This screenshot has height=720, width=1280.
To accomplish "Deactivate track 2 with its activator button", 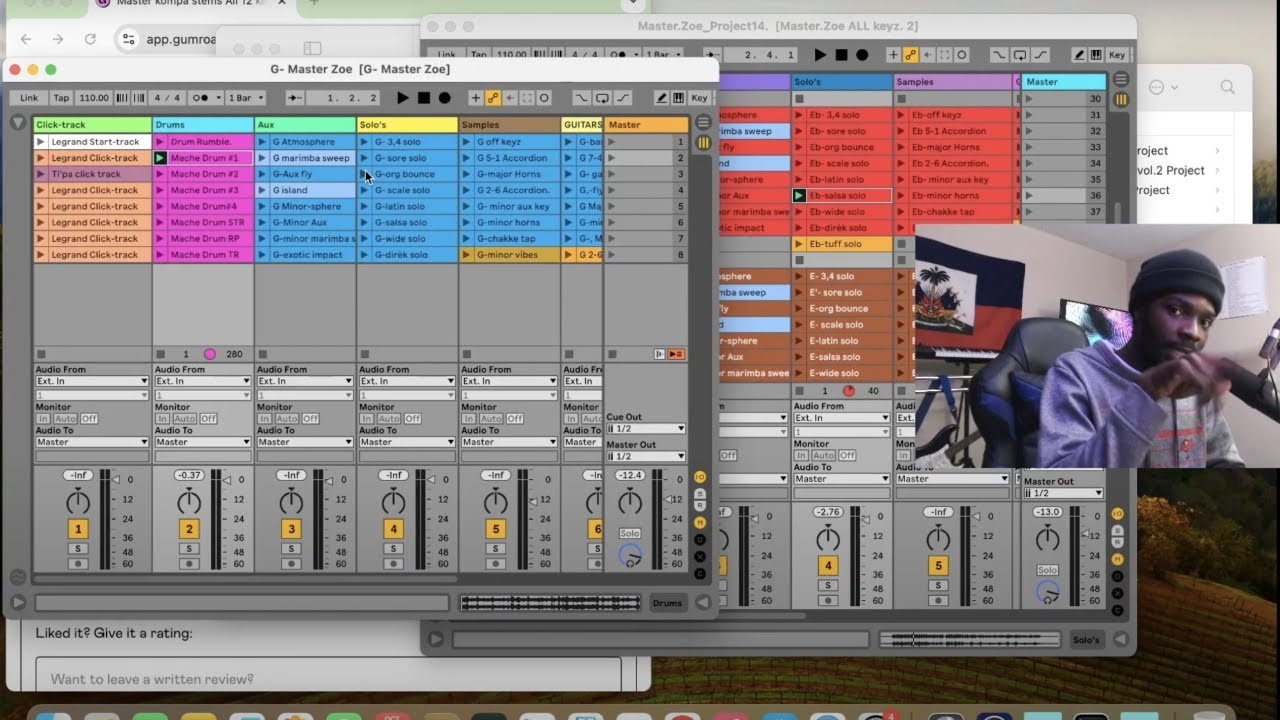I will 189,529.
